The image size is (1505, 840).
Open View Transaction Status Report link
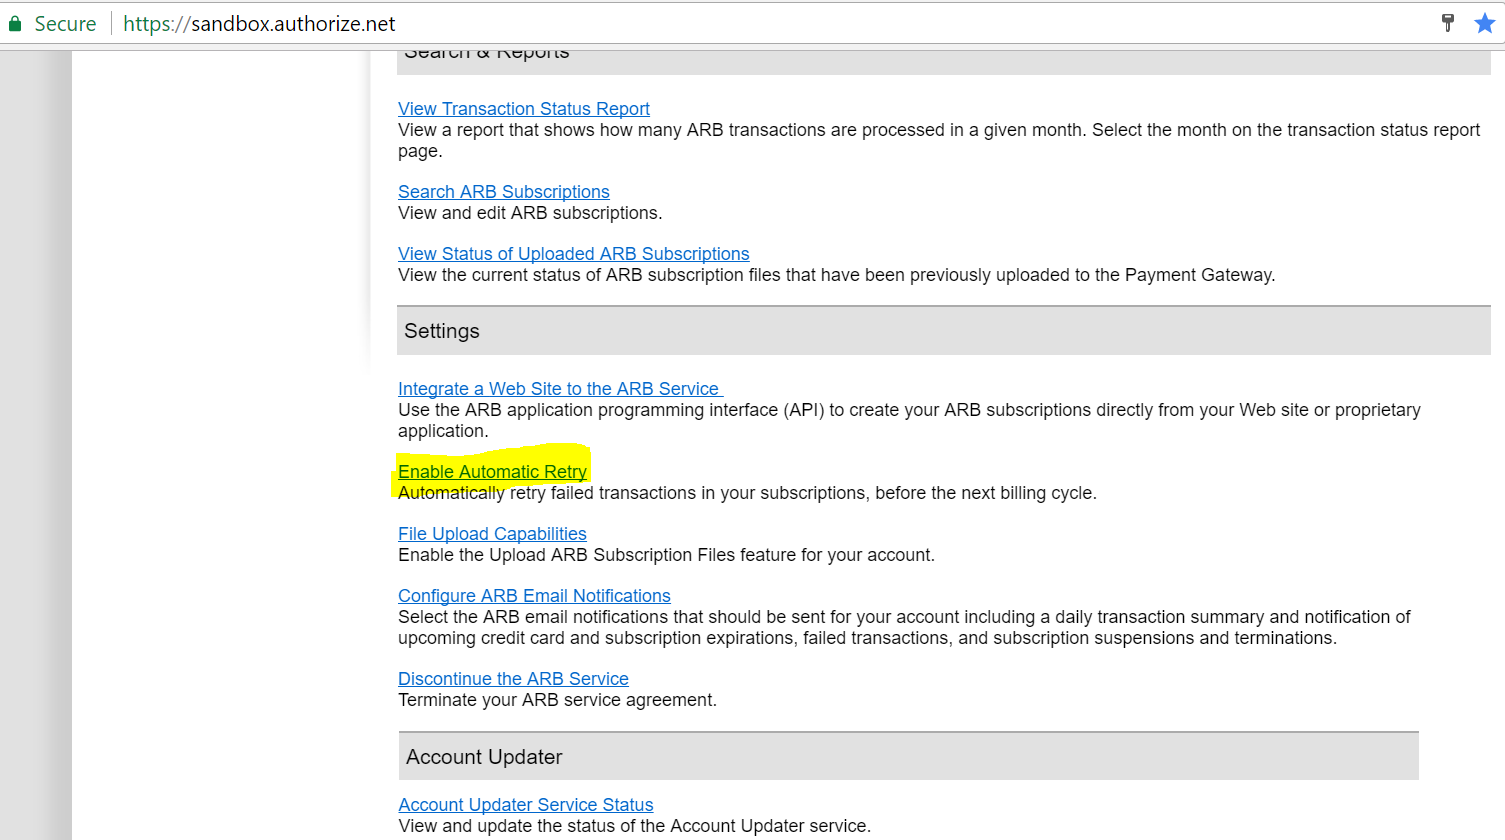pos(523,109)
